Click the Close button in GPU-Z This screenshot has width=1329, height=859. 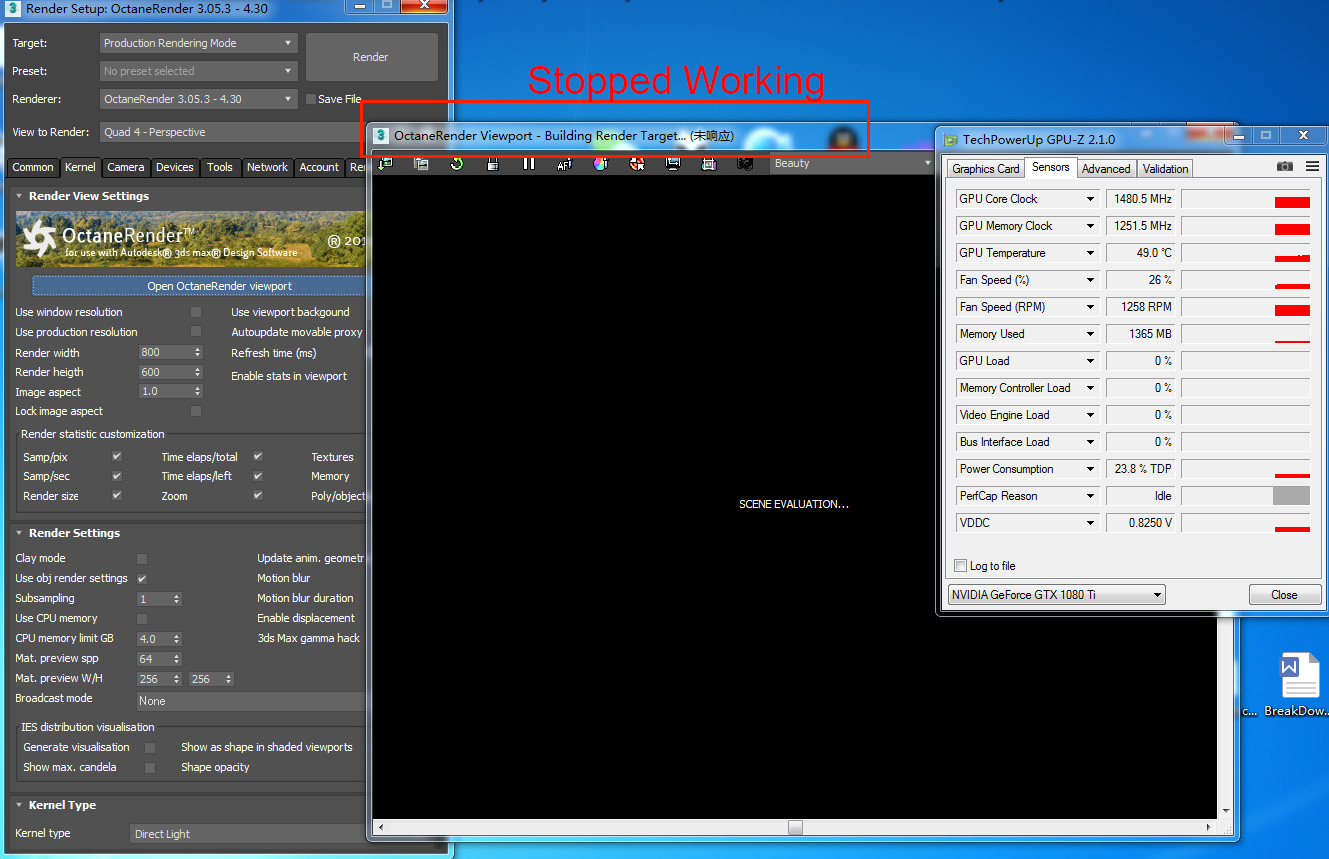tap(1285, 595)
